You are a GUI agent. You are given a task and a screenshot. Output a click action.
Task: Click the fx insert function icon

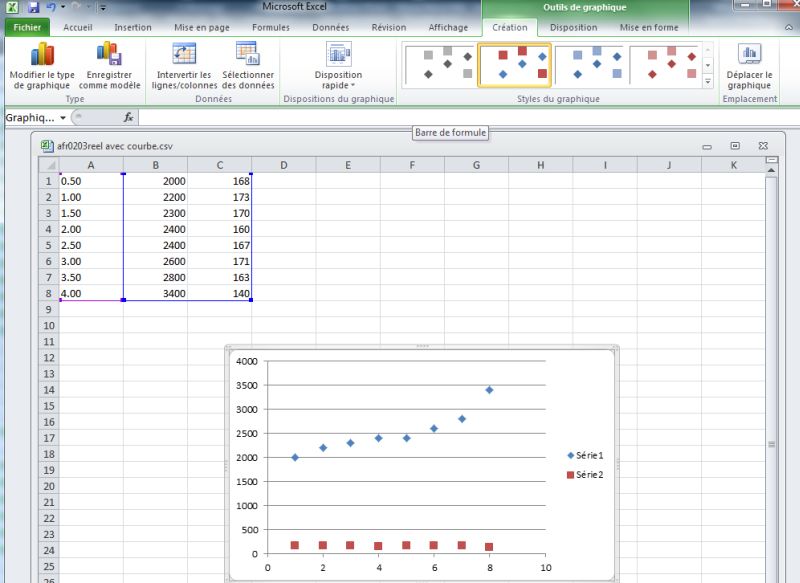(x=128, y=117)
